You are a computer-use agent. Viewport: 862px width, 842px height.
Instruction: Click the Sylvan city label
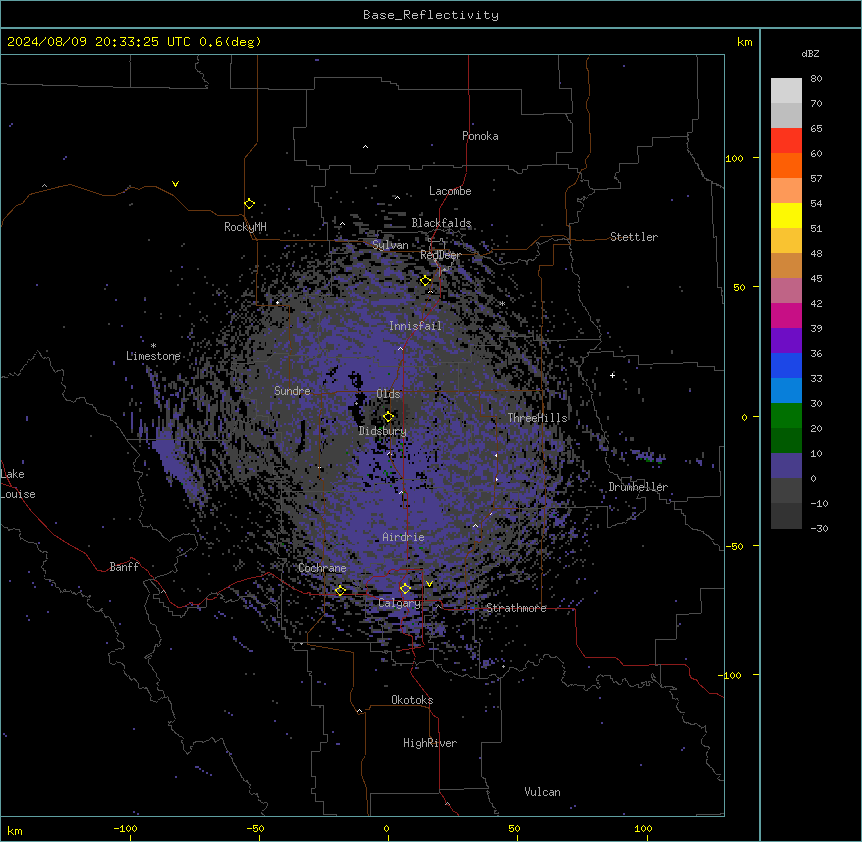390,245
